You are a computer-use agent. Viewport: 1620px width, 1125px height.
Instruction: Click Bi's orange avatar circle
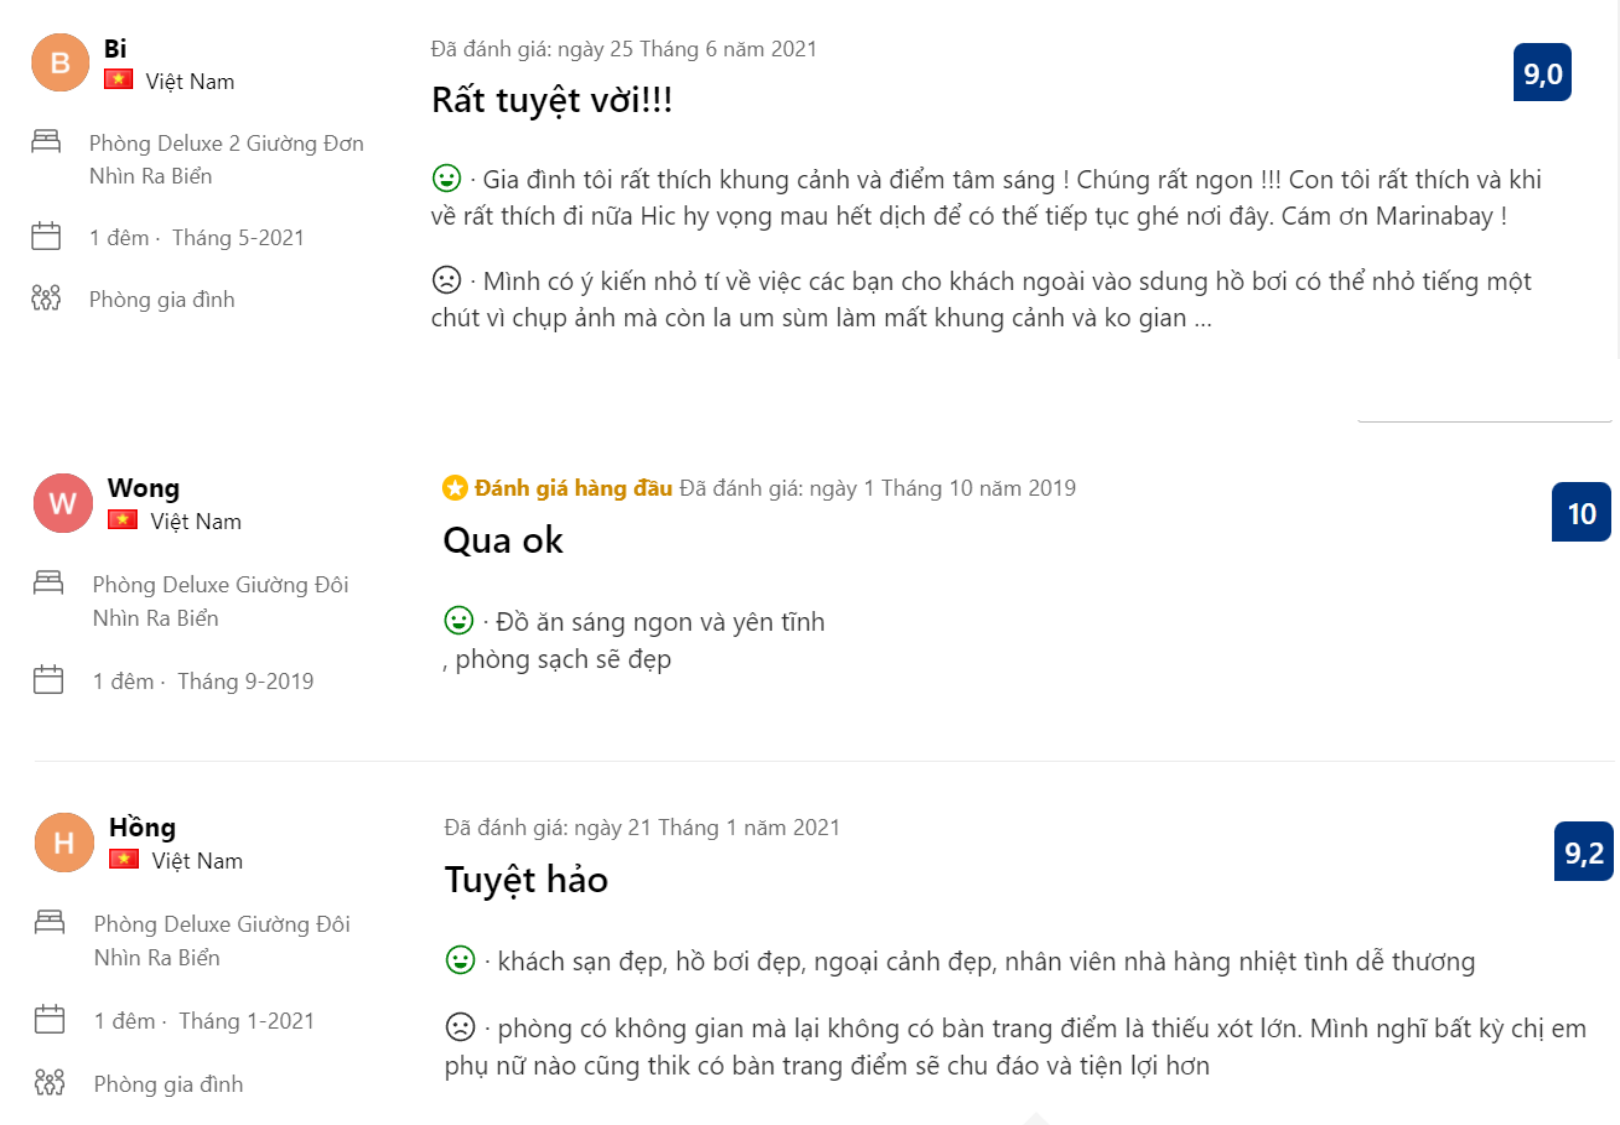coord(60,63)
